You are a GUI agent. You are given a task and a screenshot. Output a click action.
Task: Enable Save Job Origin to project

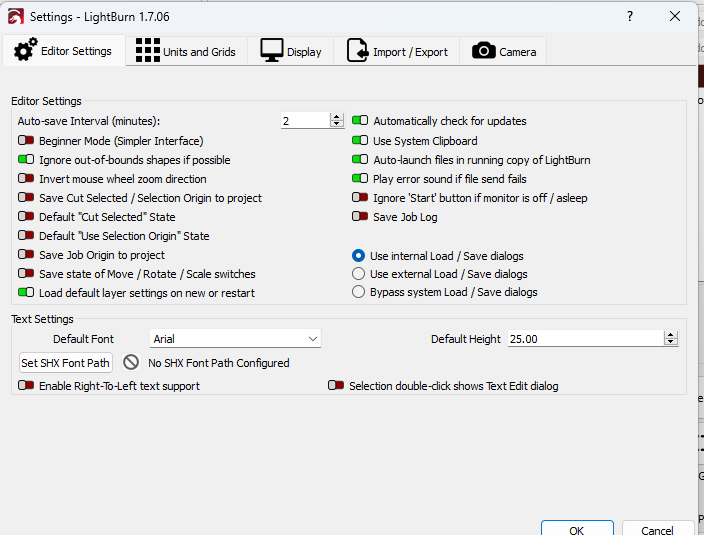[x=26, y=254]
